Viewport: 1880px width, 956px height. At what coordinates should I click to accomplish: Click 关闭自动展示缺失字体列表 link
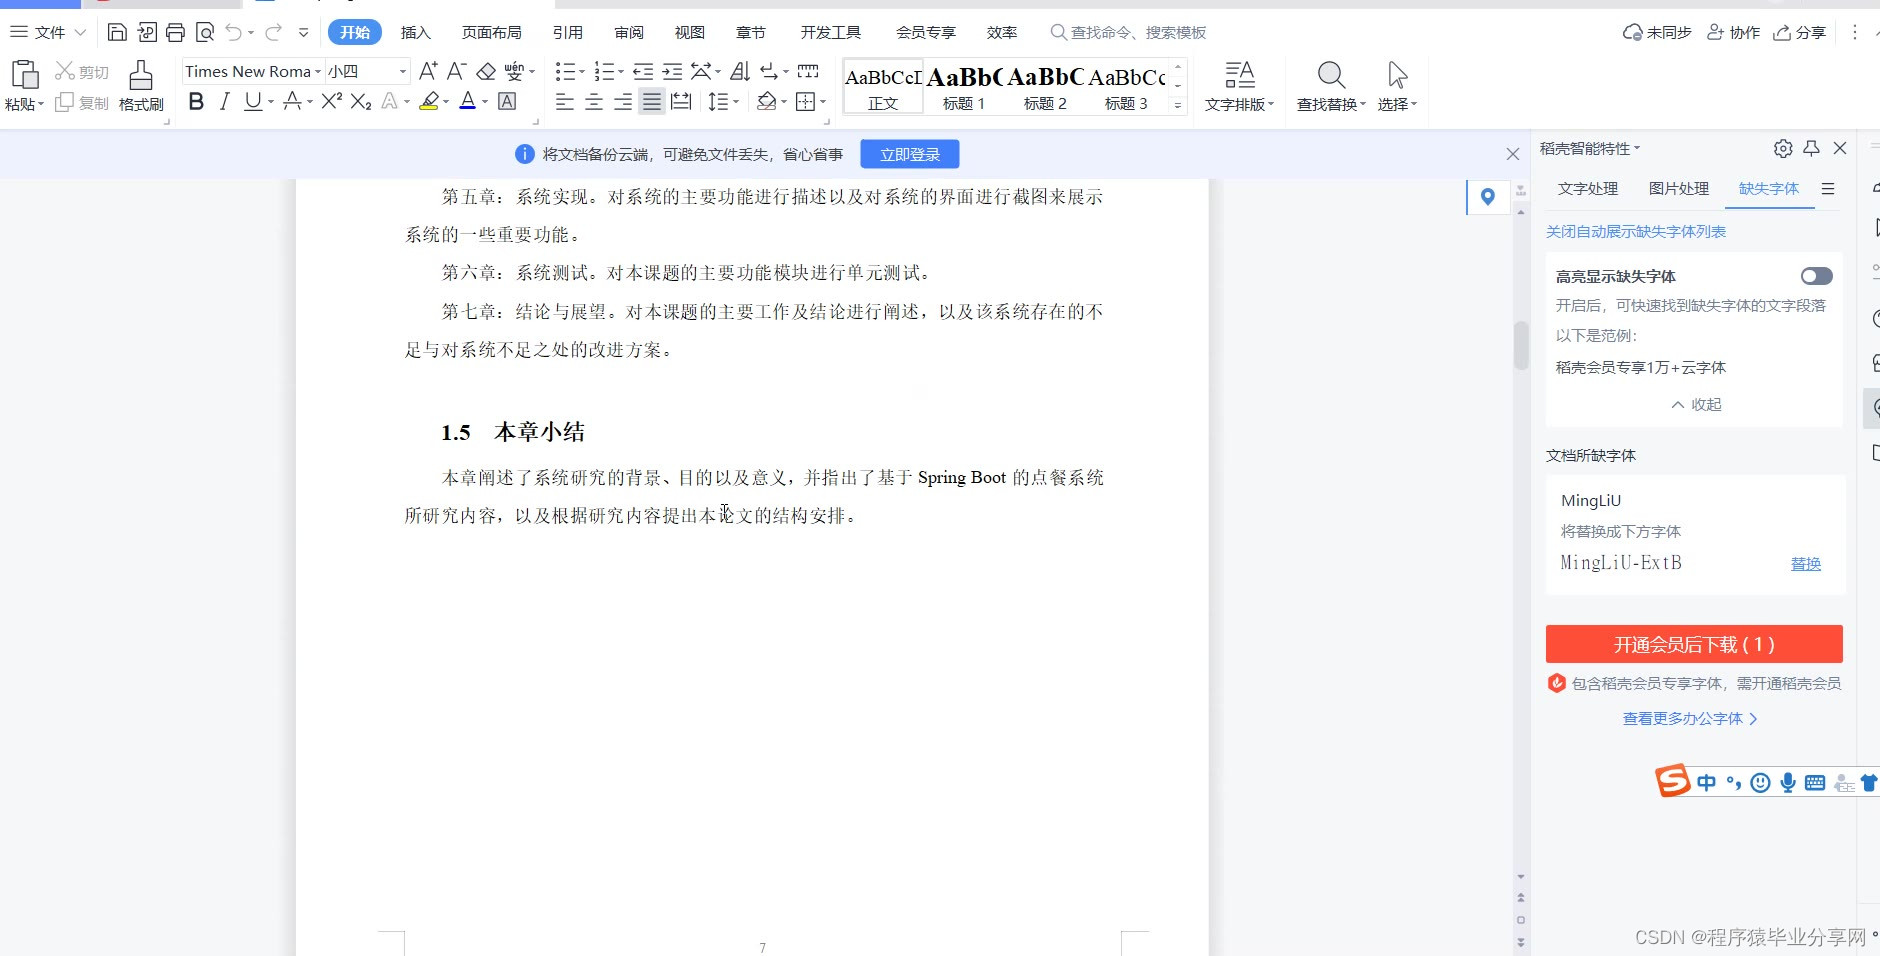click(x=1636, y=231)
